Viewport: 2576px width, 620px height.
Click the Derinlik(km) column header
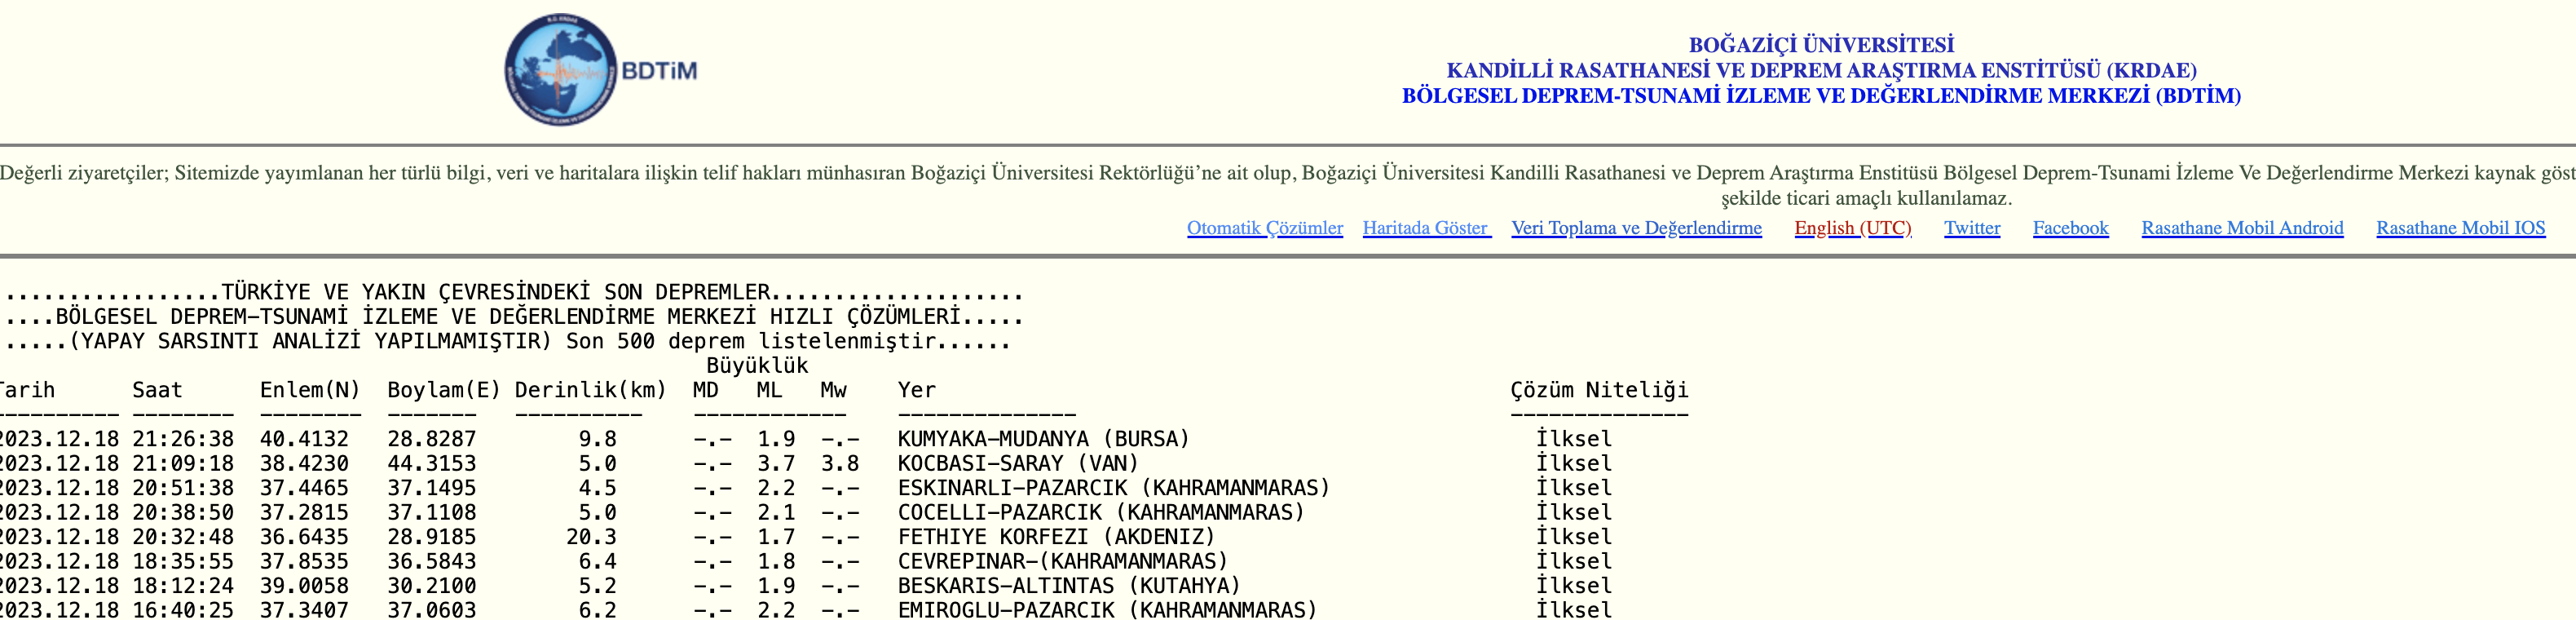(x=590, y=390)
